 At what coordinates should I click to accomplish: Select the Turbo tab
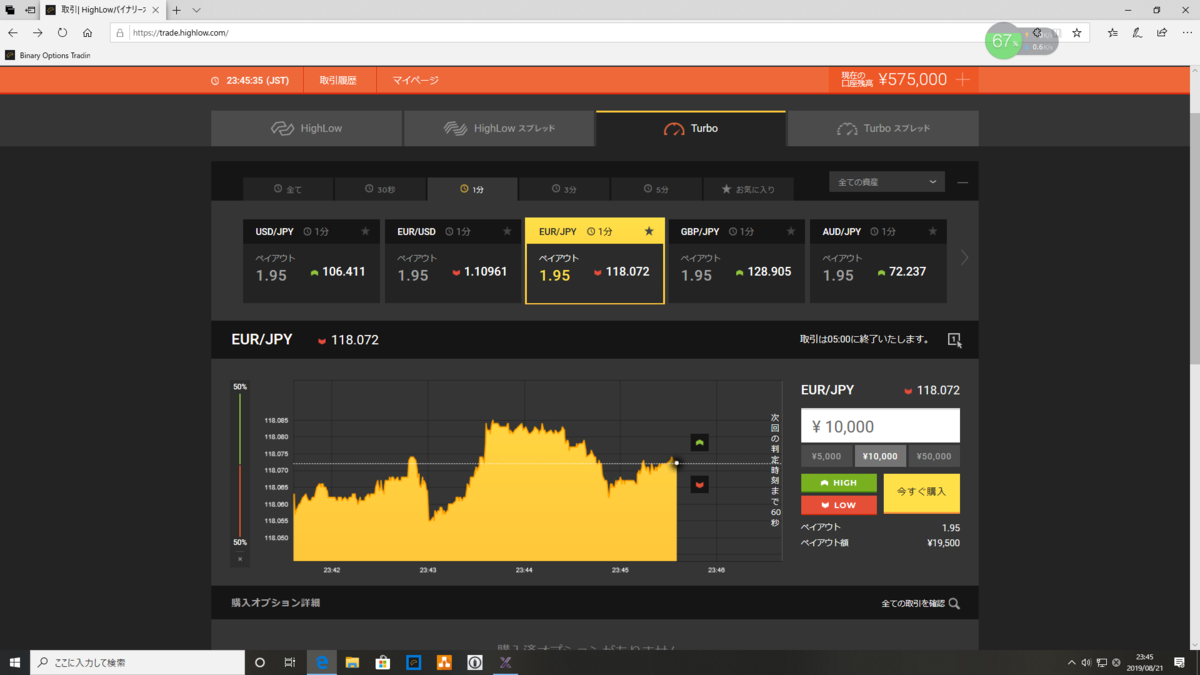pos(691,129)
